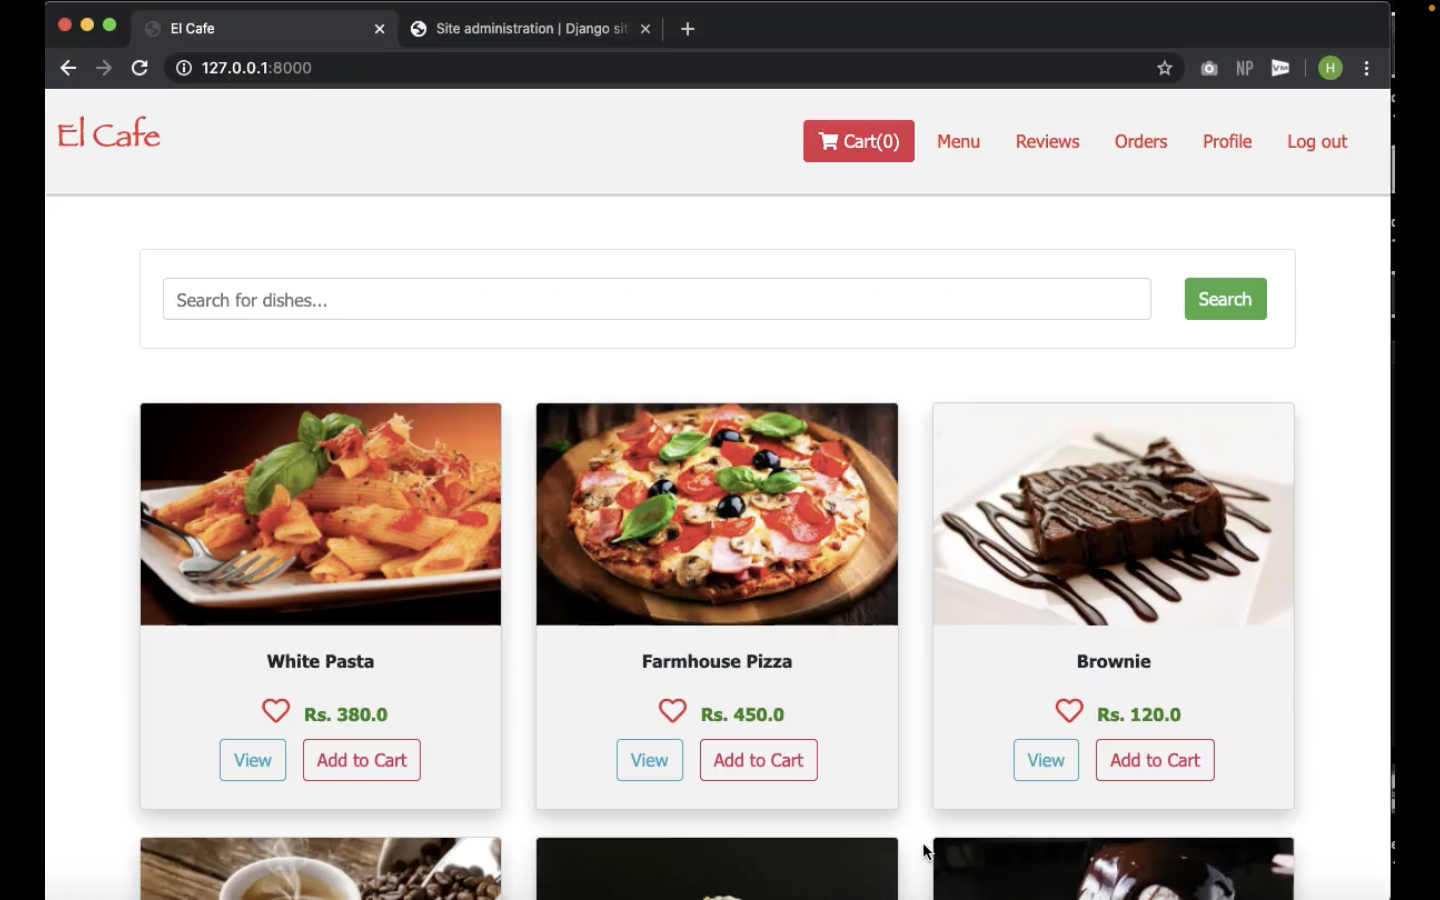Open the Orders link
This screenshot has height=900, width=1440.
click(1141, 141)
